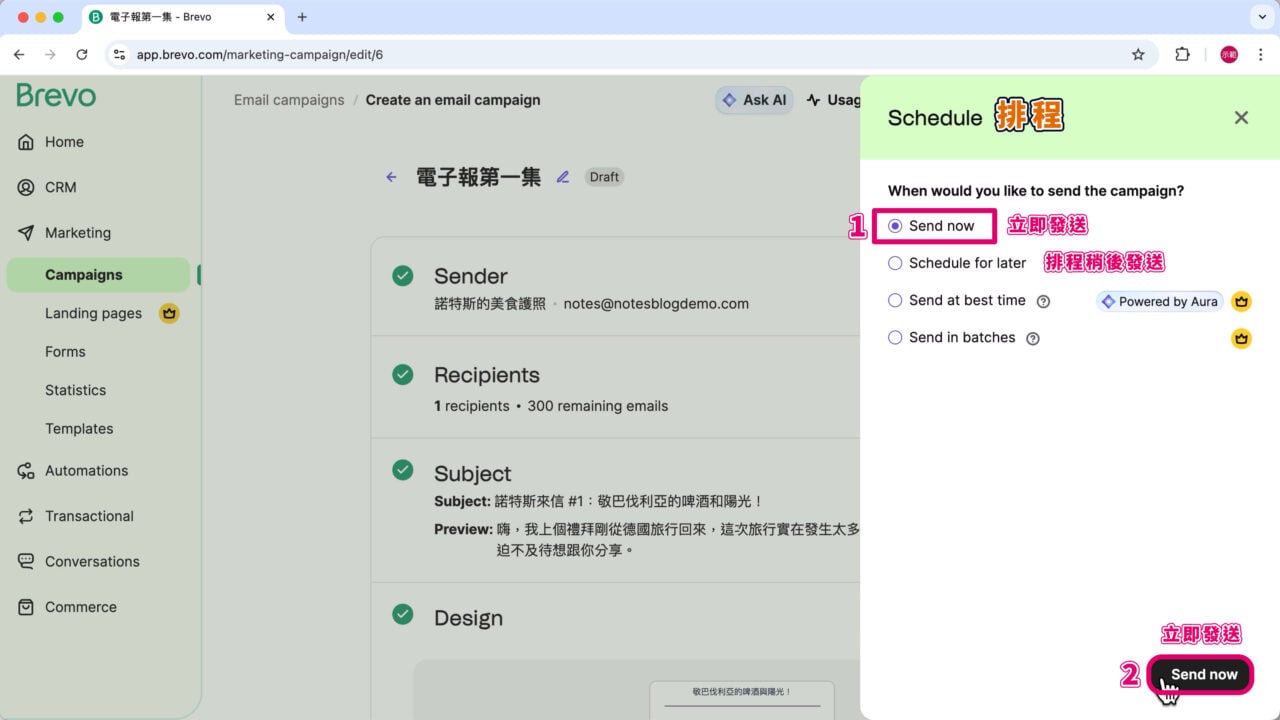
Task: Choose Schedule for later option
Action: 895,263
